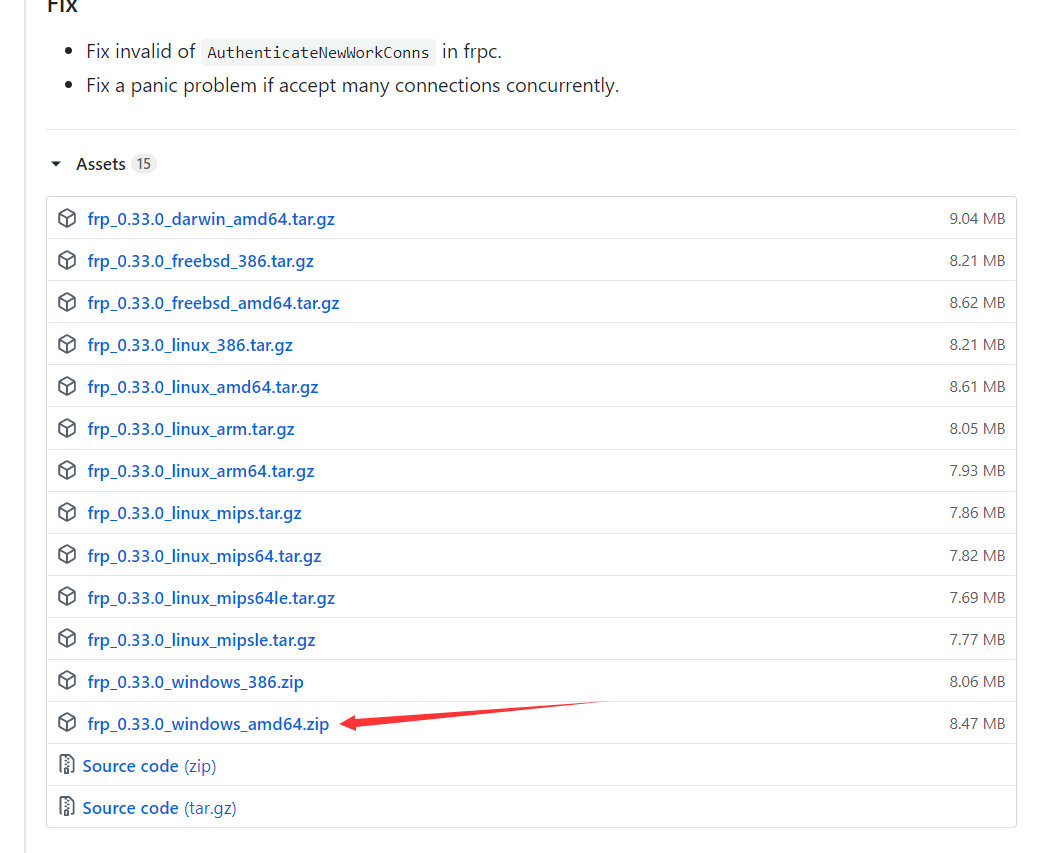The image size is (1051, 853).
Task: Click the 8.61 MB size text
Action: coord(977,387)
